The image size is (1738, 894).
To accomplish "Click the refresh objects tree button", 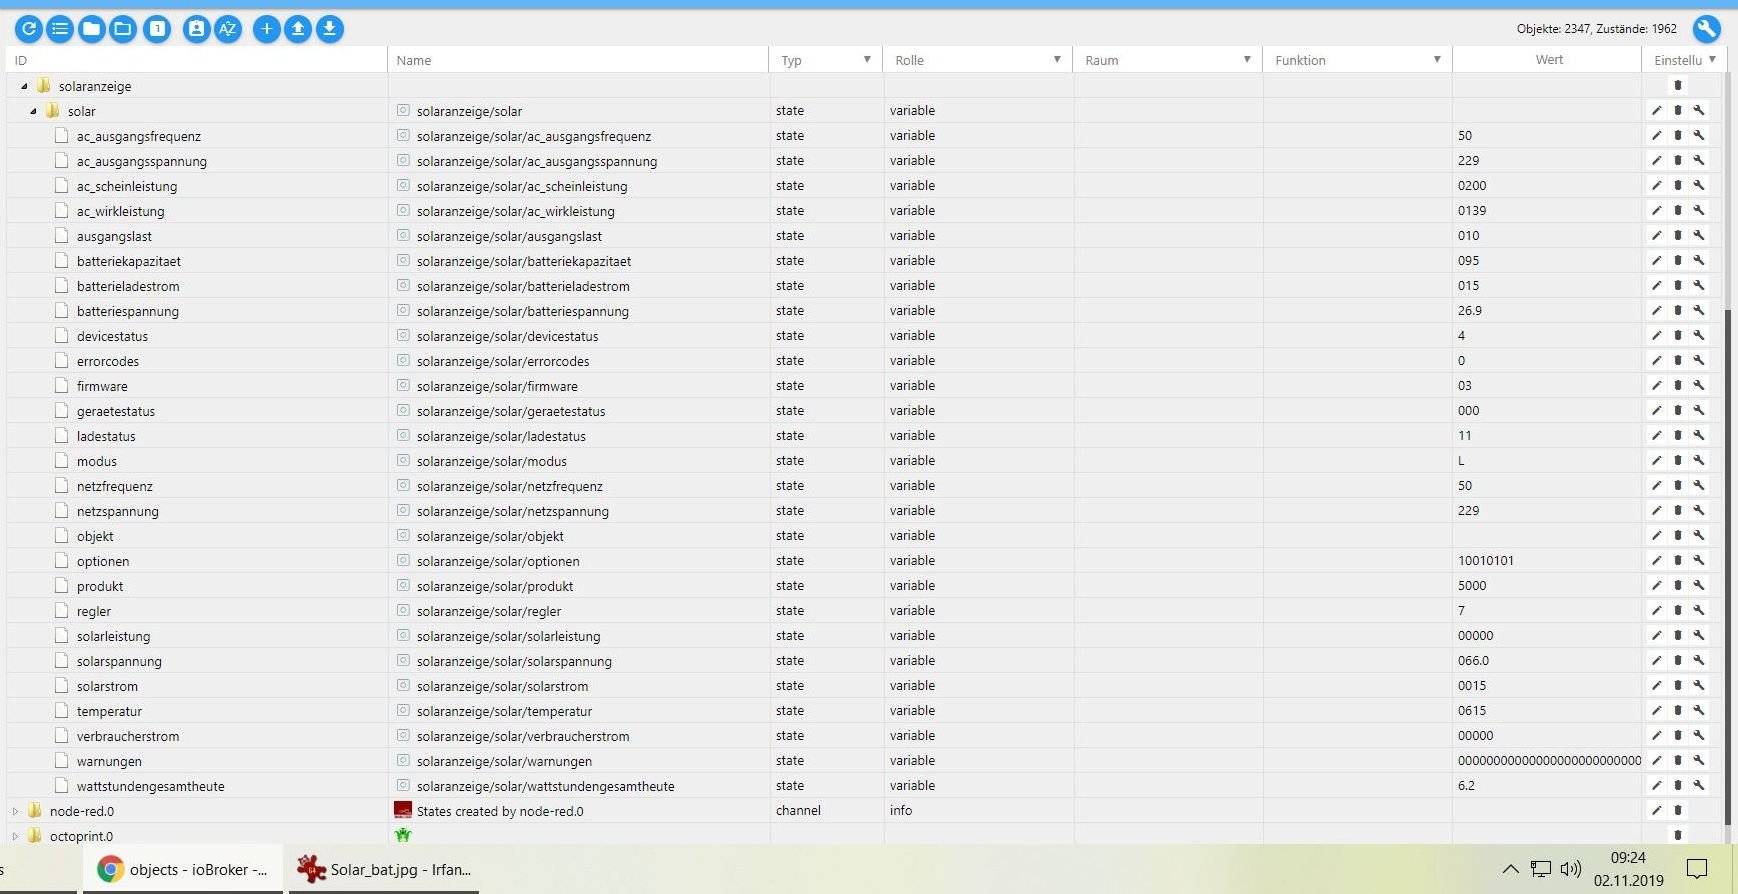I will point(29,29).
